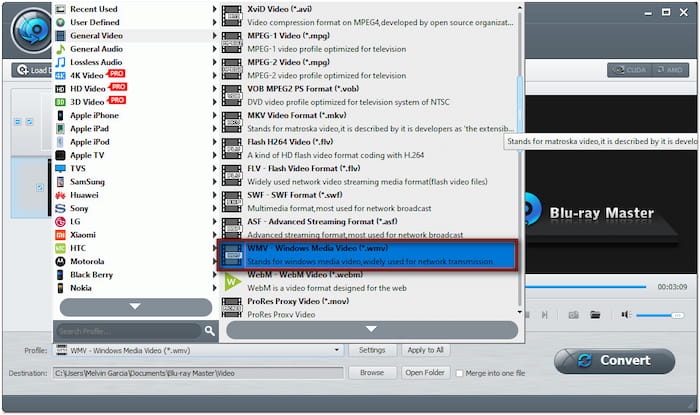Toggle the AMD acceleration button
The width and height of the screenshot is (700, 415).
coord(669,70)
